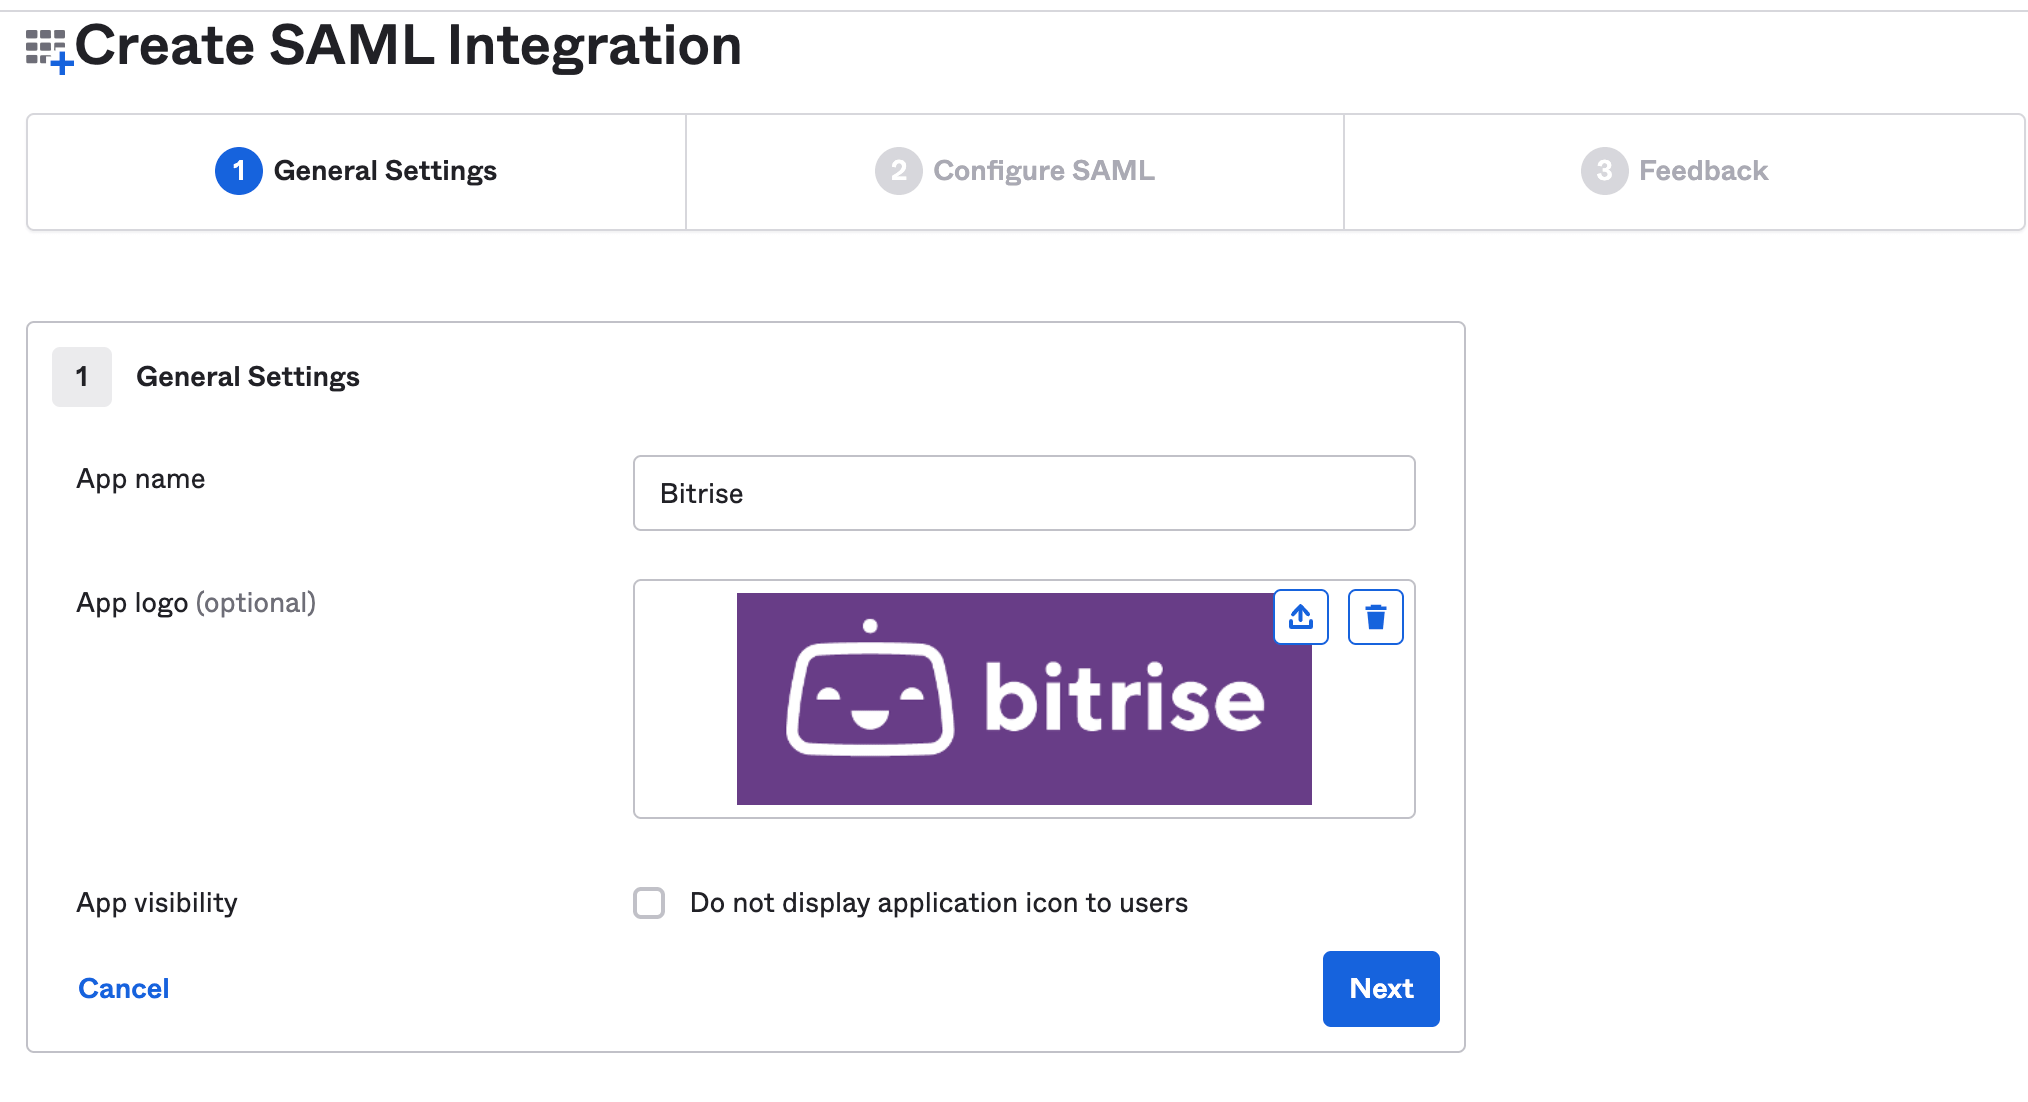Click the Create SAML Integration heading
The image size is (2028, 1102).
click(408, 46)
